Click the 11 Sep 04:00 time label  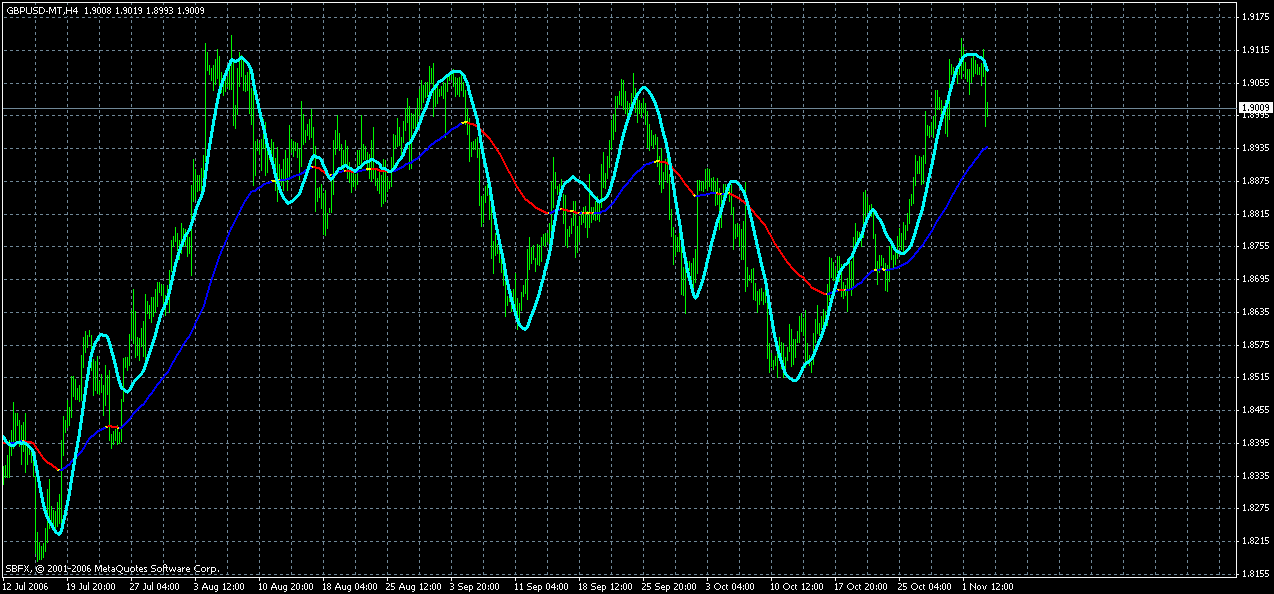pos(540,586)
